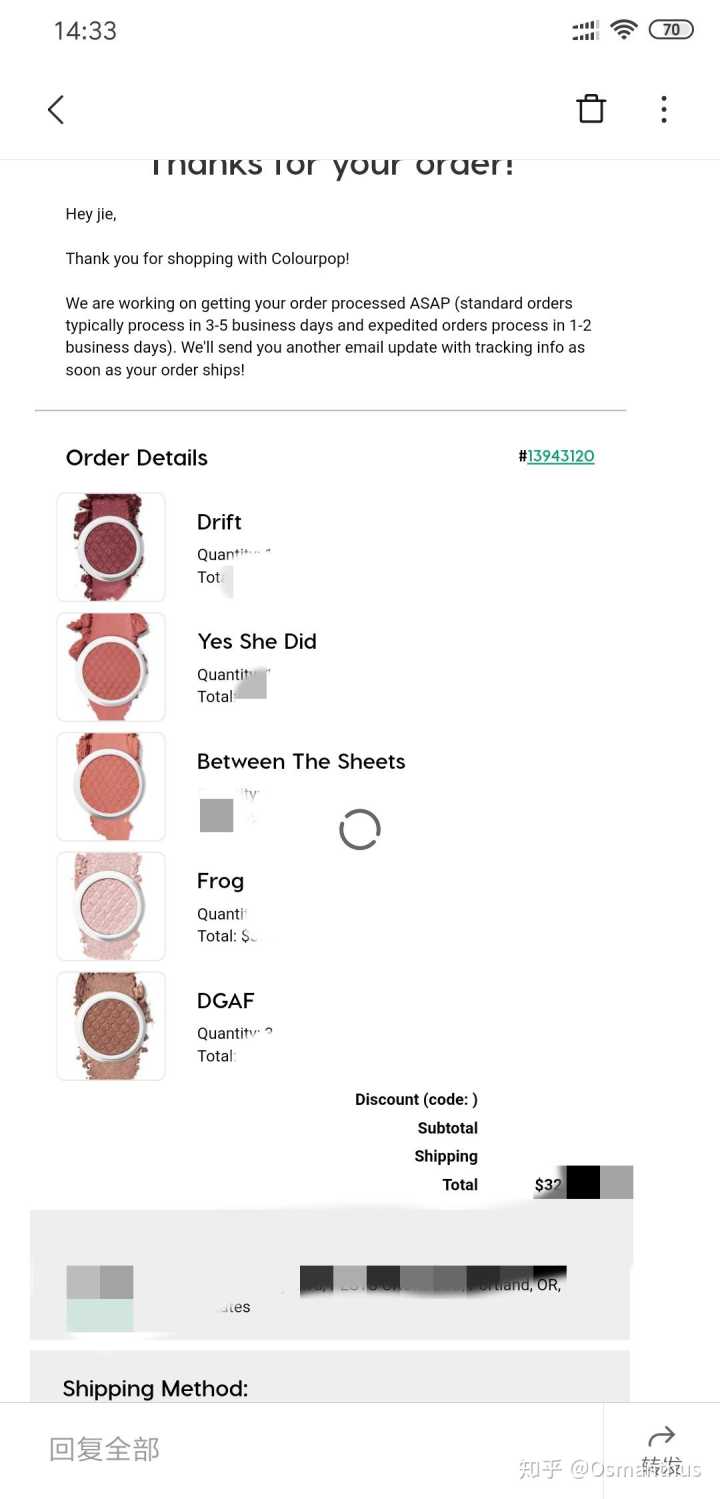
Task: Tap the Frog eyeshadow image
Action: click(111, 906)
